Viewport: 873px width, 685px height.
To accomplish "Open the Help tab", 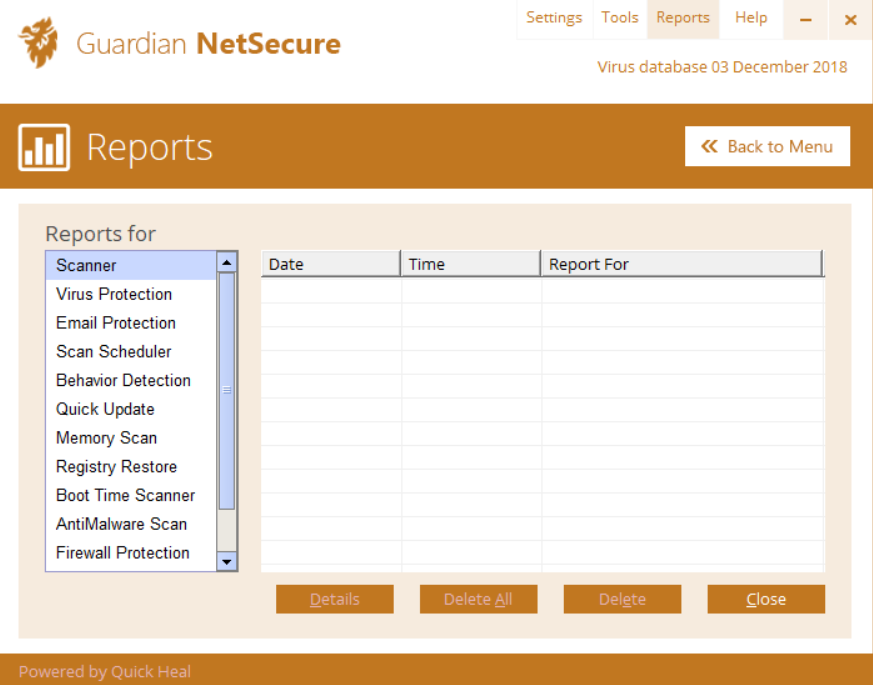I will (x=751, y=17).
